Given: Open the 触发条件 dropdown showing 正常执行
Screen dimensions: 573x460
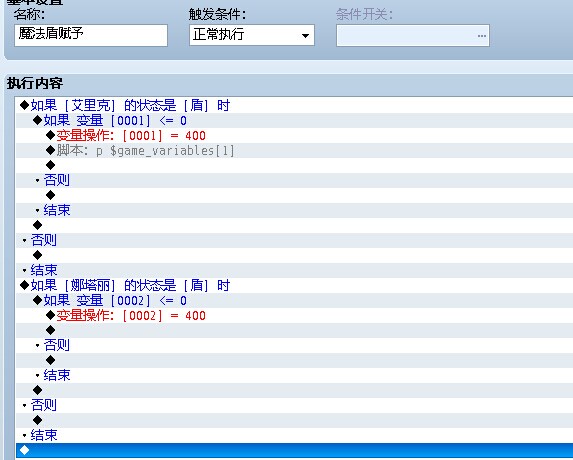Looking at the screenshot, I should pos(252,35).
